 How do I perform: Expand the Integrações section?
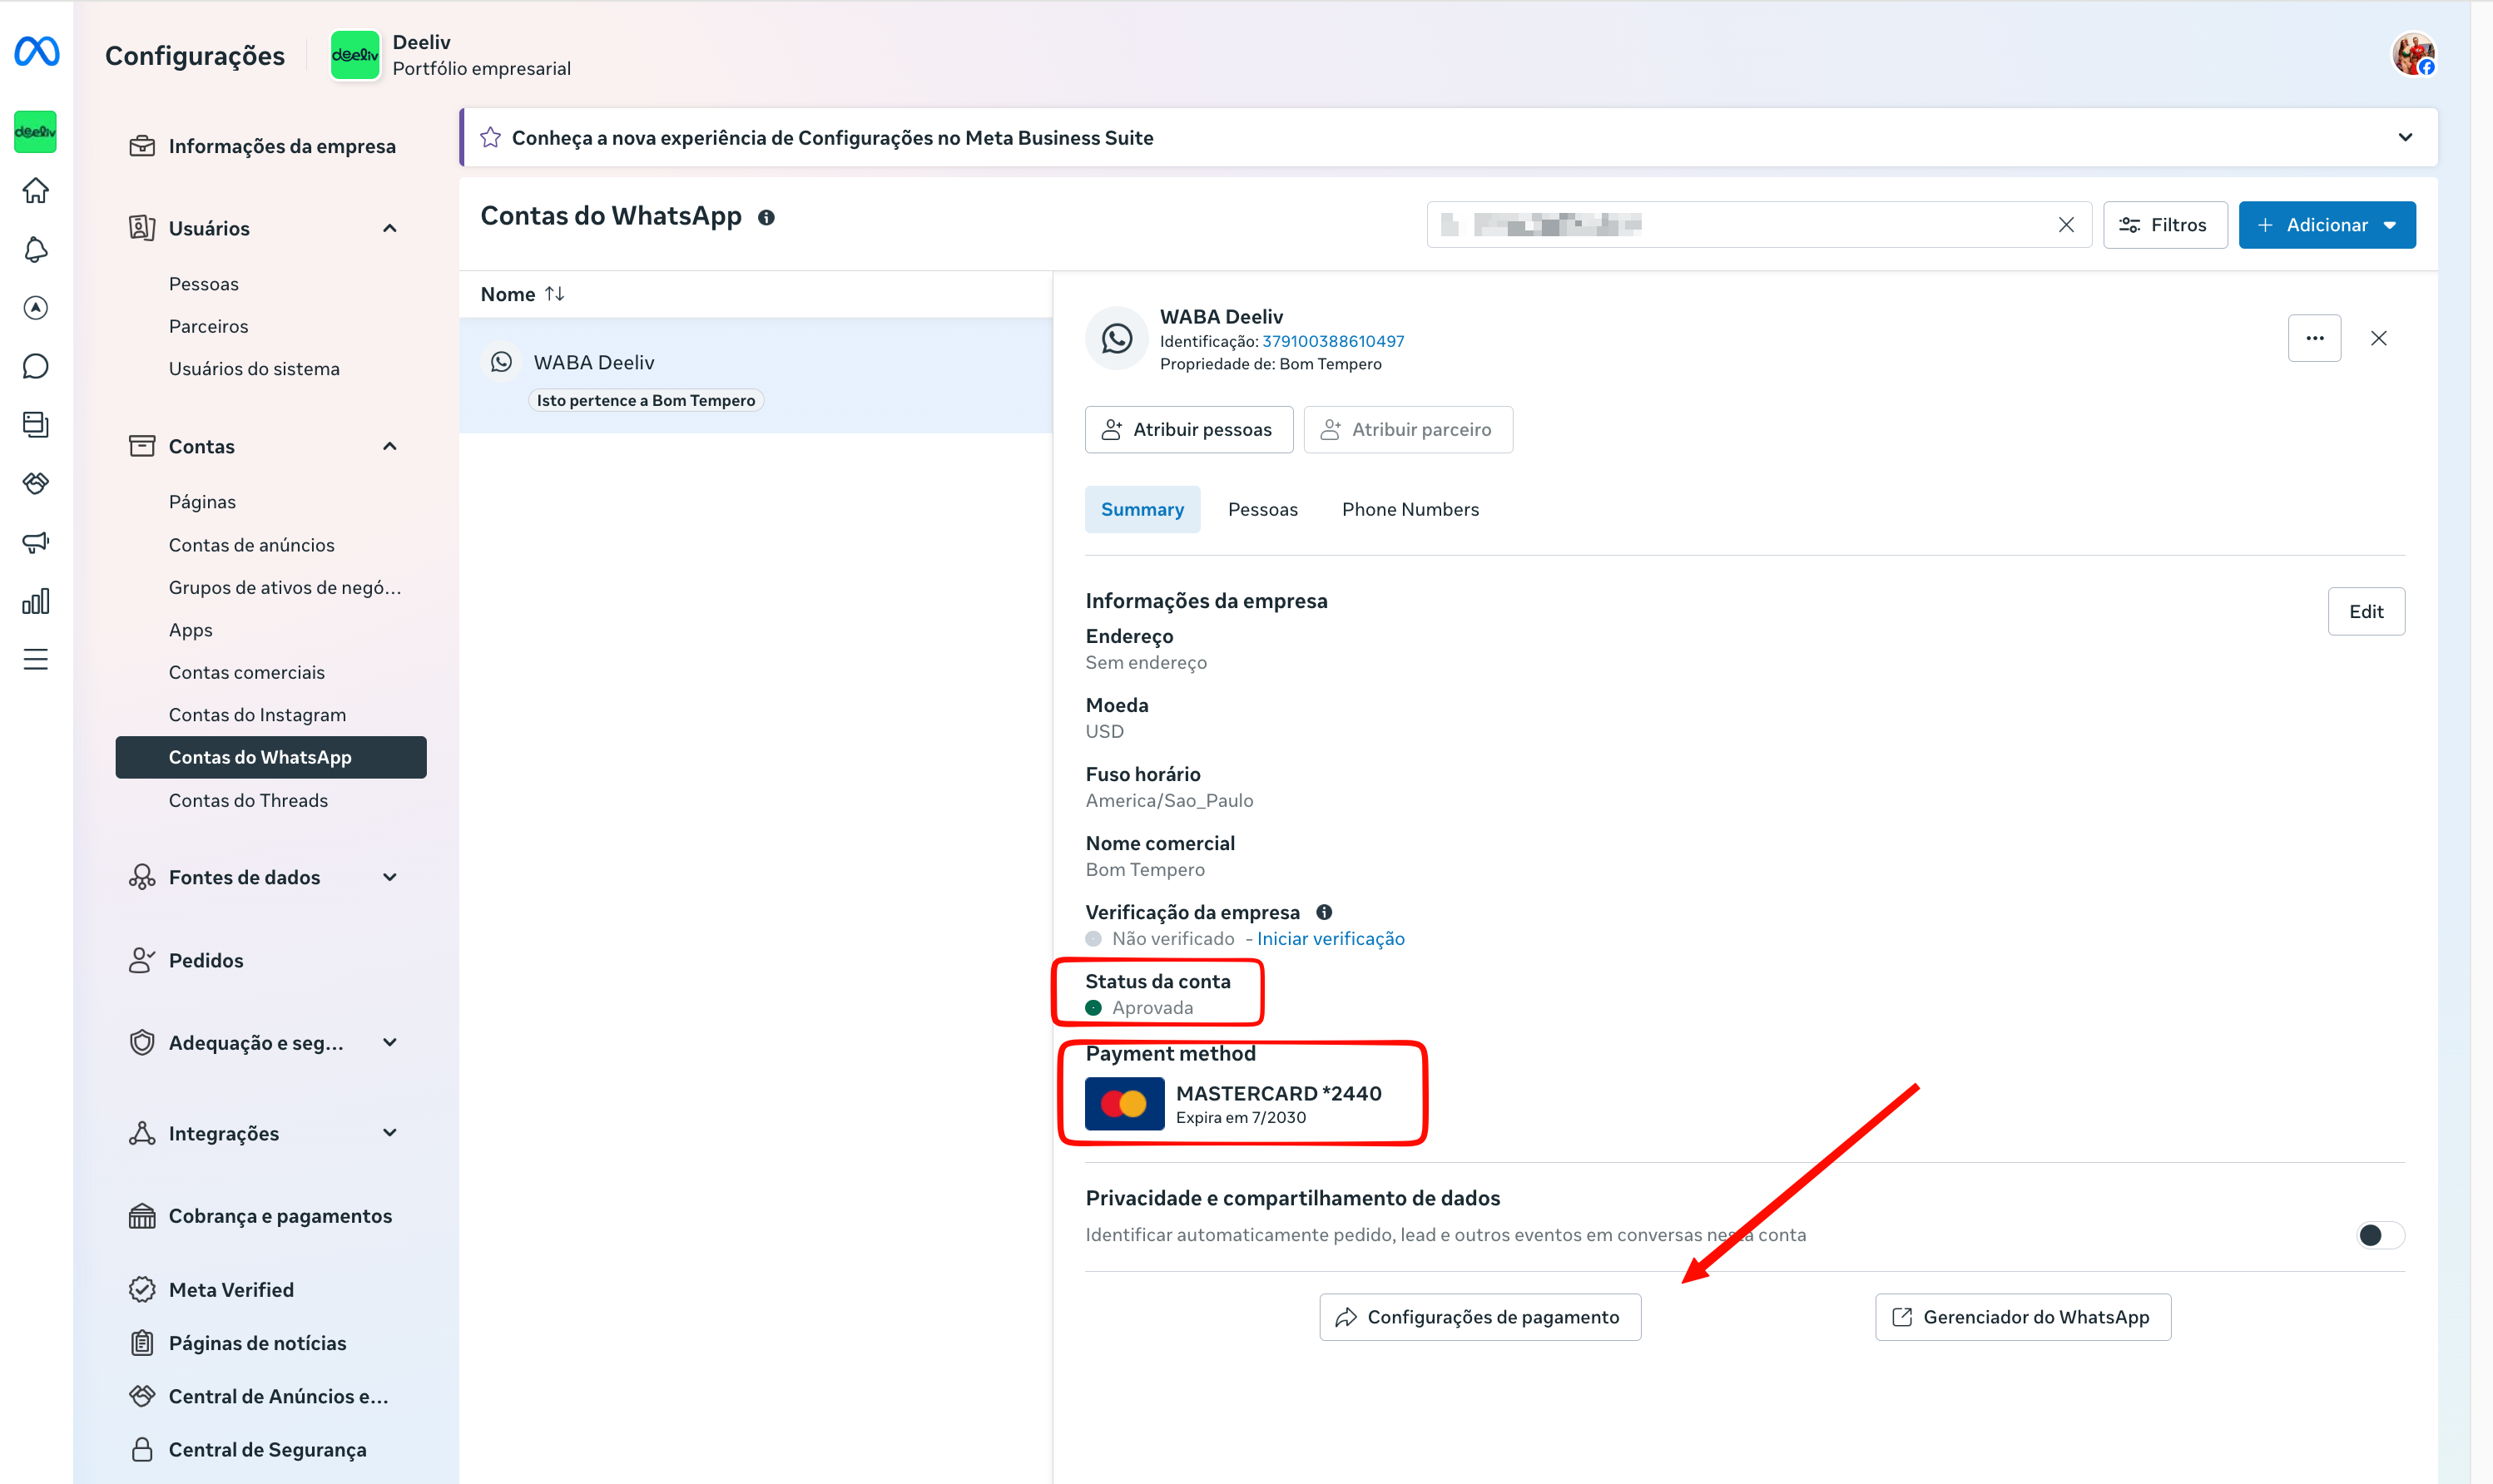click(390, 1133)
